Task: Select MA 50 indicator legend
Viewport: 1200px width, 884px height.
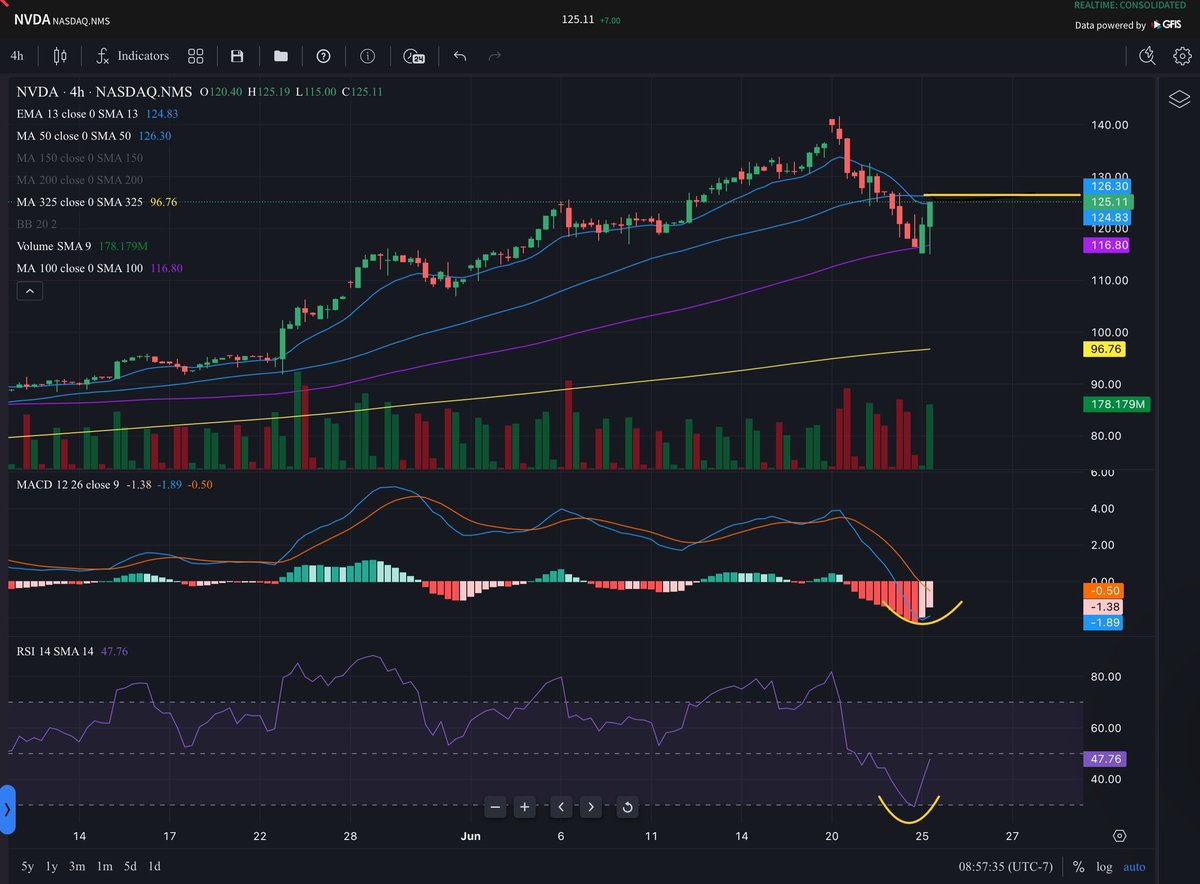Action: coord(94,136)
